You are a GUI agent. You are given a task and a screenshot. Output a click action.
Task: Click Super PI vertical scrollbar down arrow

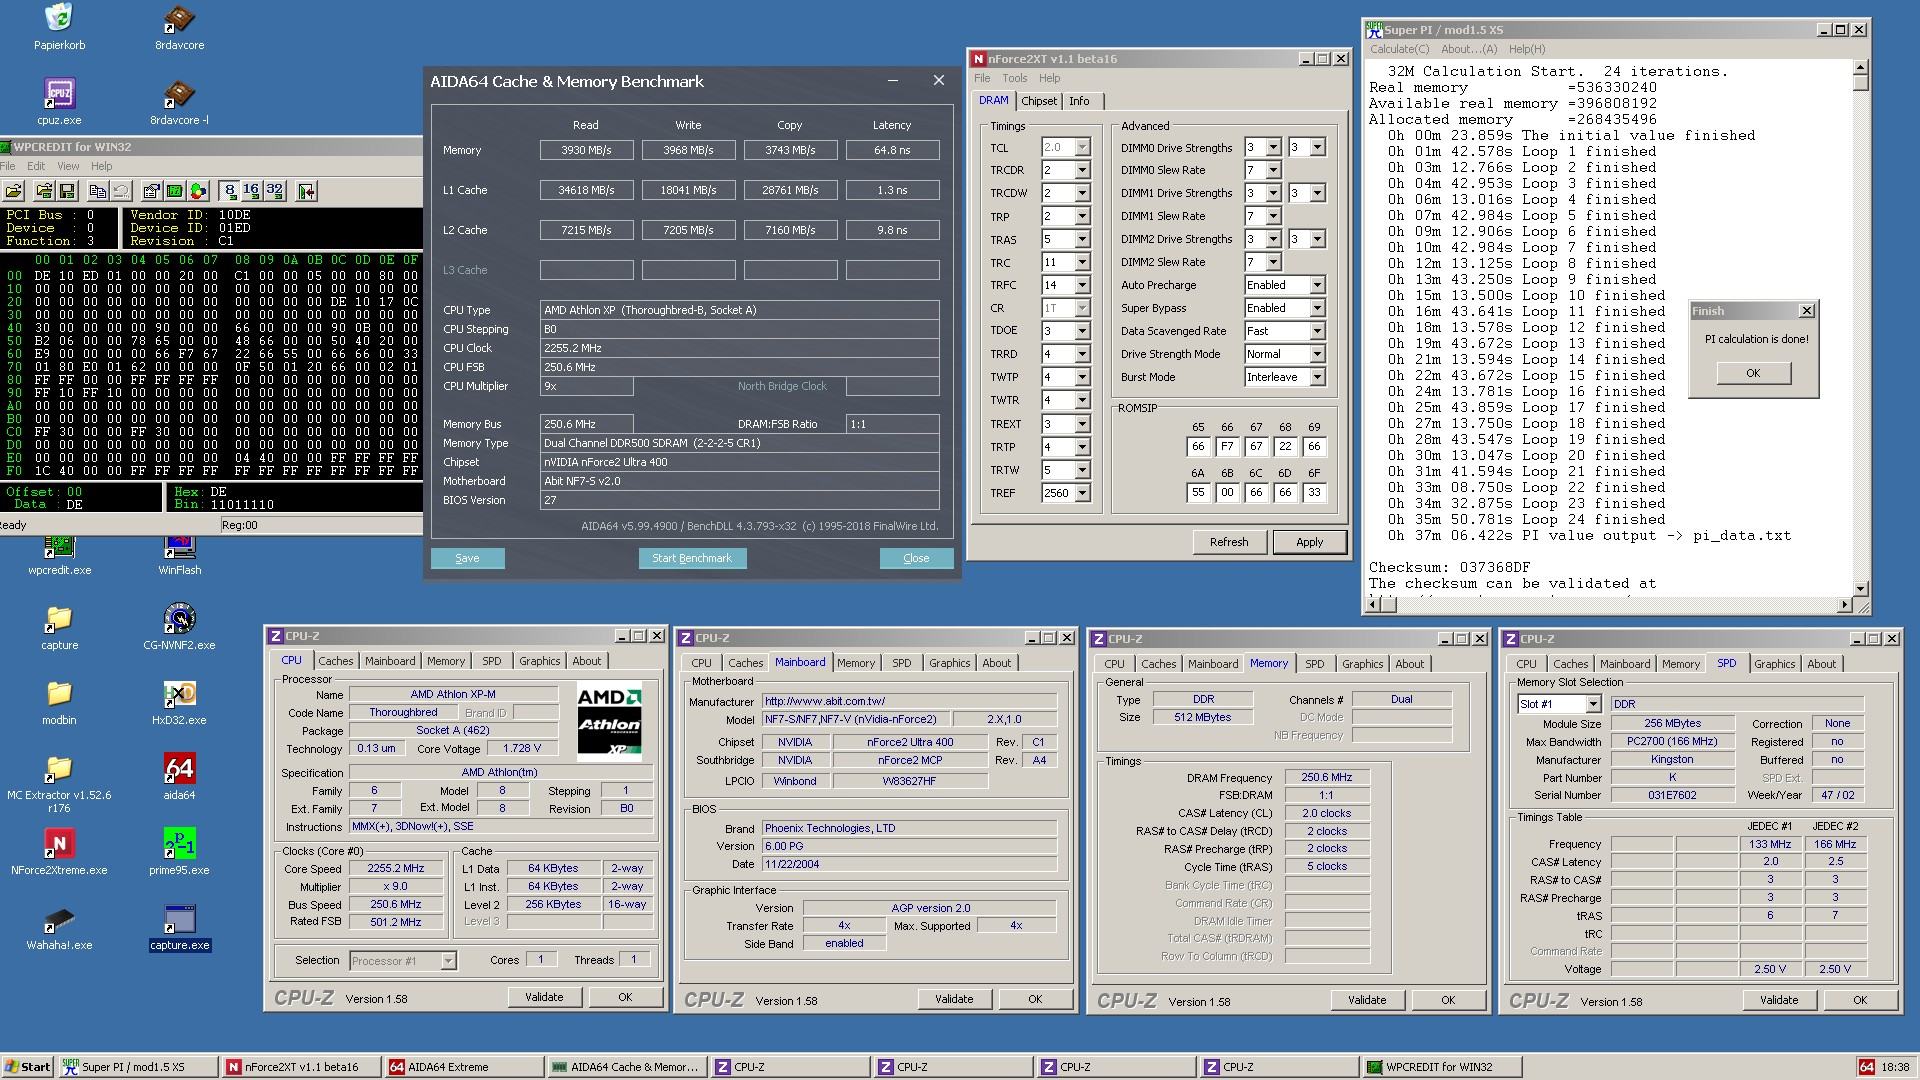1860,588
